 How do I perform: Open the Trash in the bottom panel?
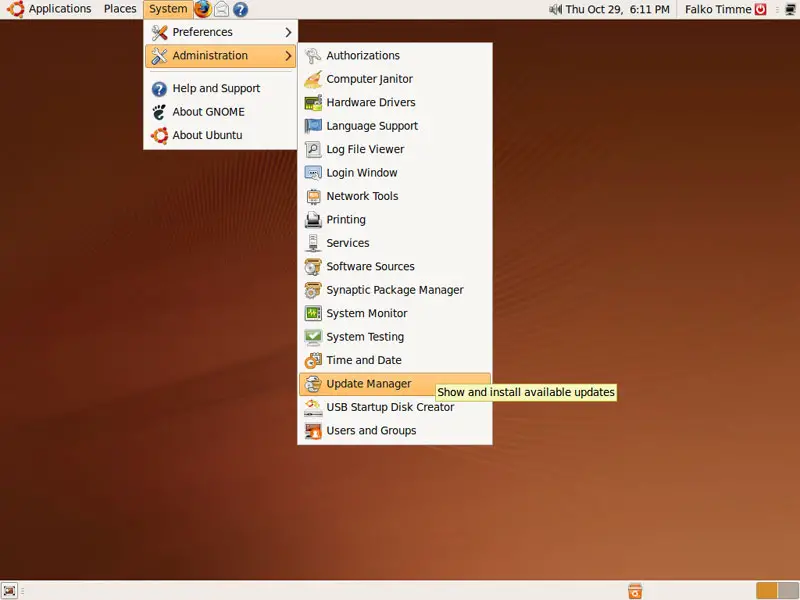tap(635, 591)
